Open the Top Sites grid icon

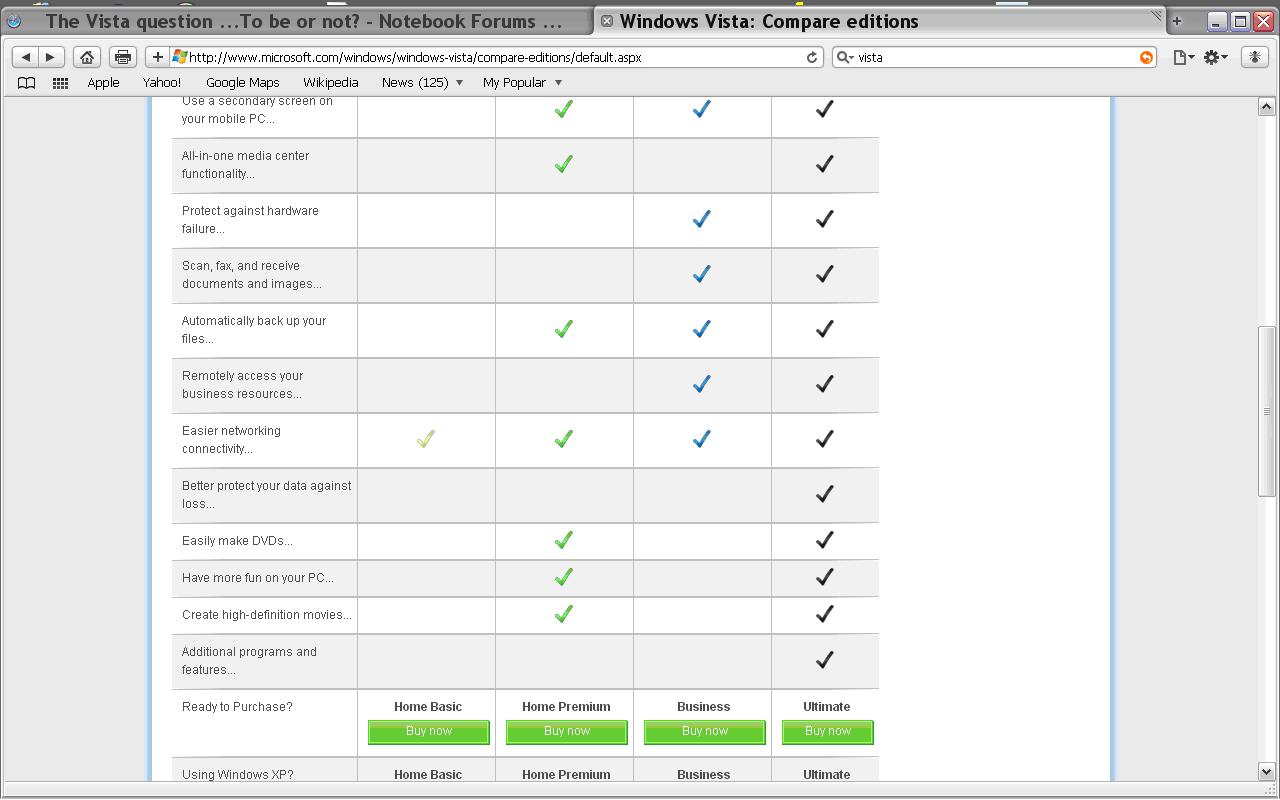click(x=60, y=83)
